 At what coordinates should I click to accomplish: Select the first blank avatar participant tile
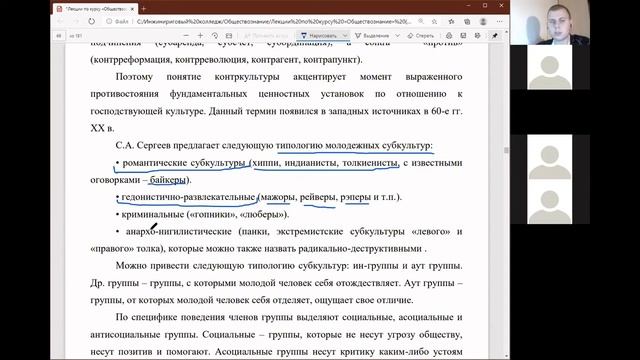point(550,67)
